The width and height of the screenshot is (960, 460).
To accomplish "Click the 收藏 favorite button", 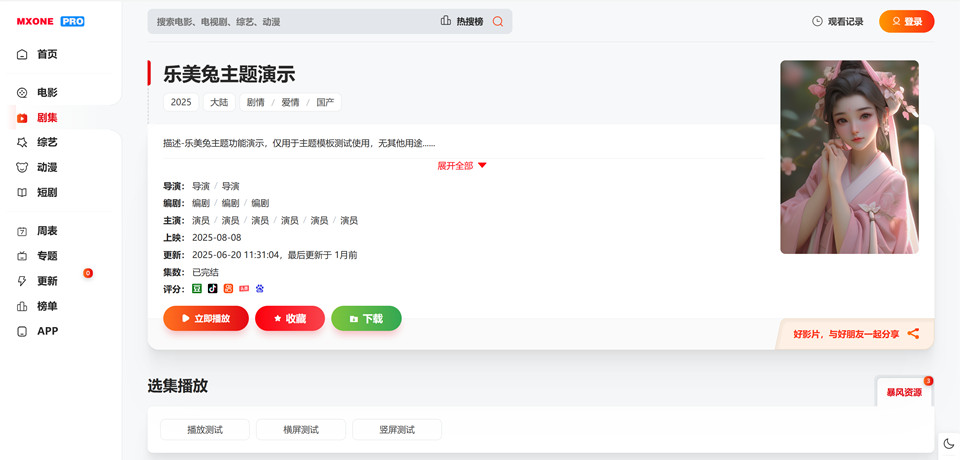I will coord(290,318).
